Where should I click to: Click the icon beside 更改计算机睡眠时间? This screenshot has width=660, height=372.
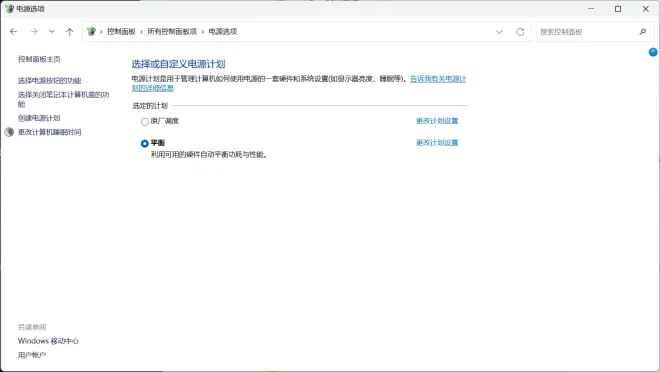click(x=9, y=132)
